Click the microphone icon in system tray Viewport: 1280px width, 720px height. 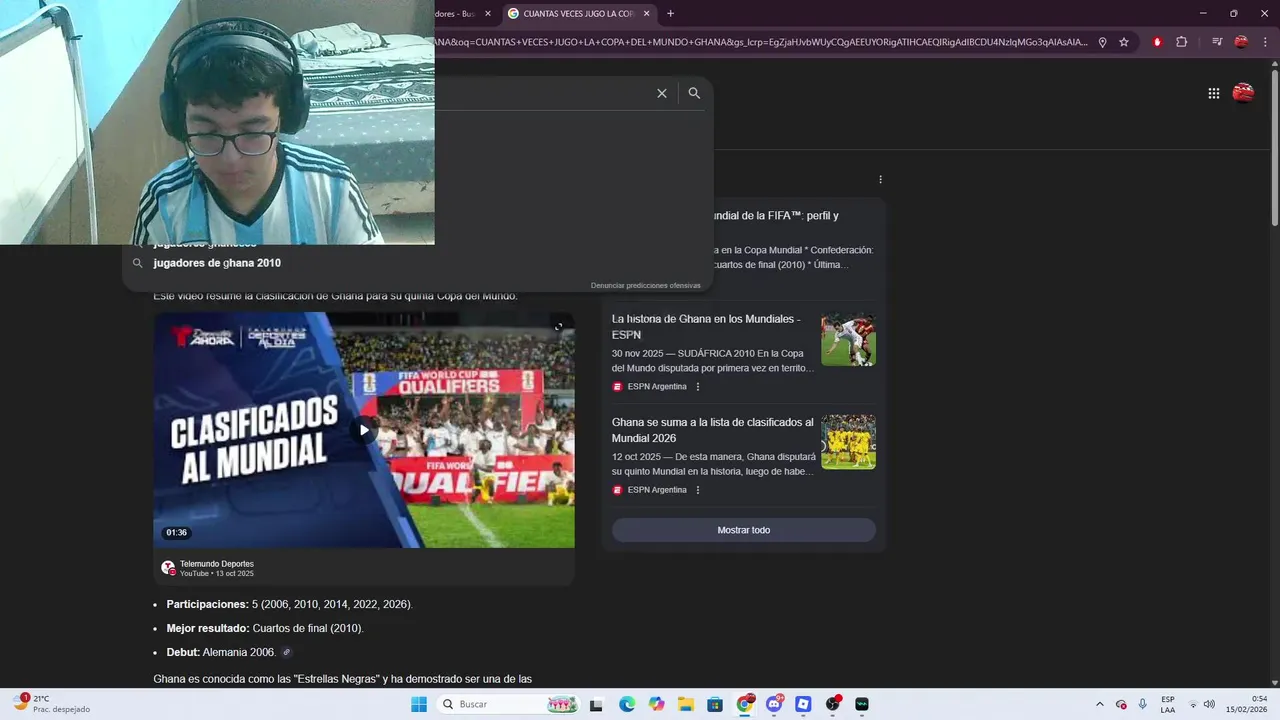[1142, 704]
